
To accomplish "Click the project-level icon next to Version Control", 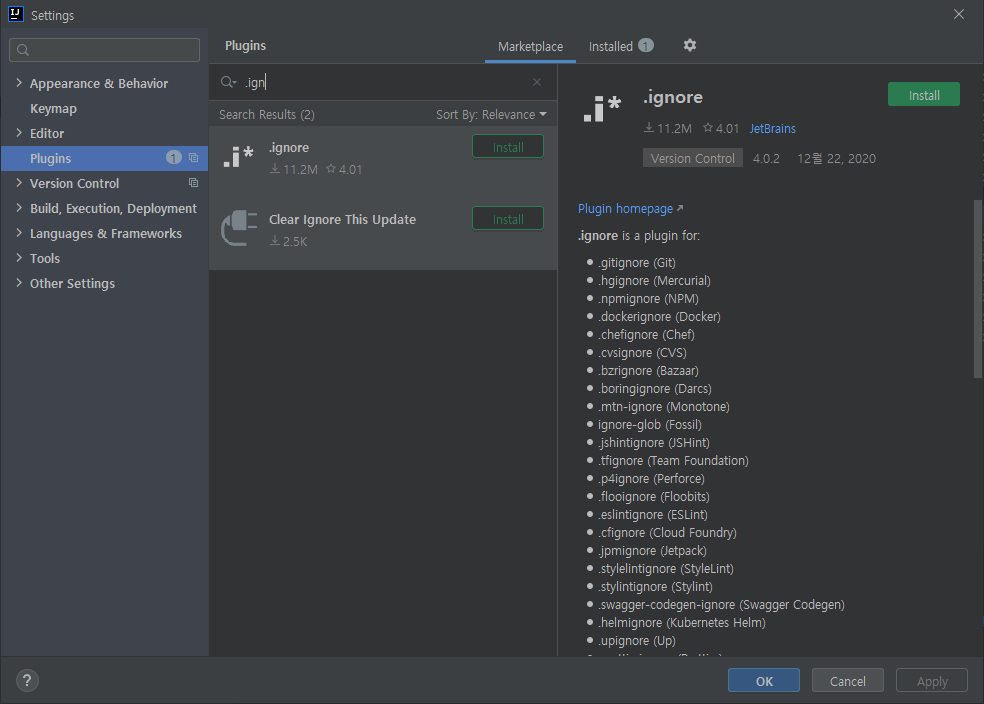I will click(193, 183).
